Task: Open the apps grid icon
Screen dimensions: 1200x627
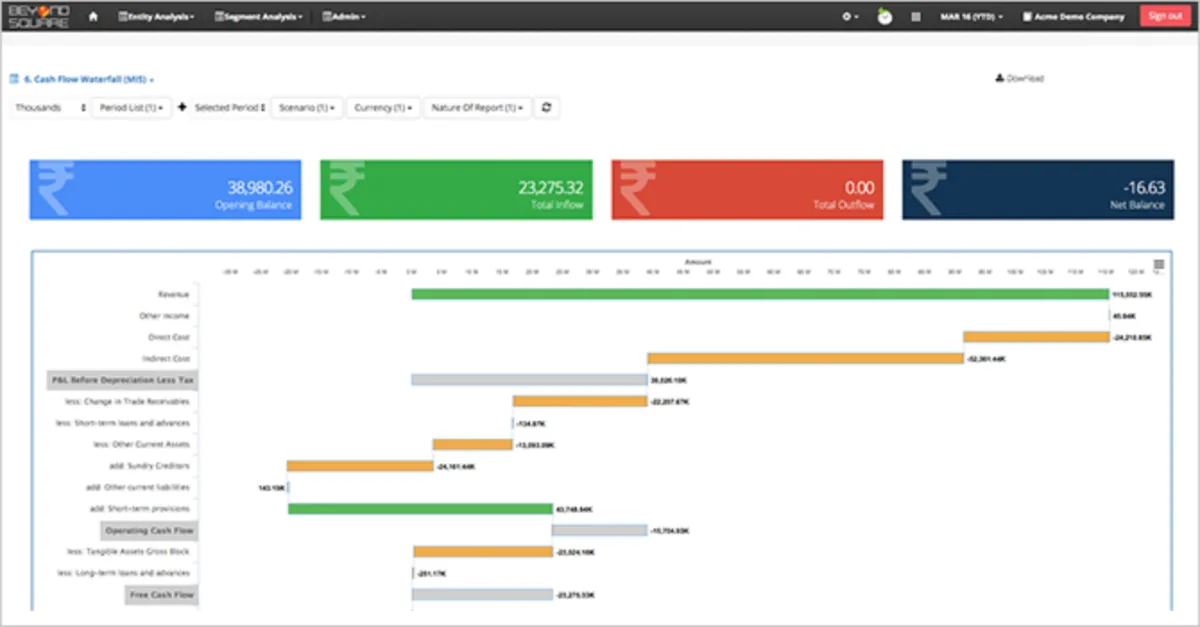Action: pyautogui.click(x=916, y=16)
